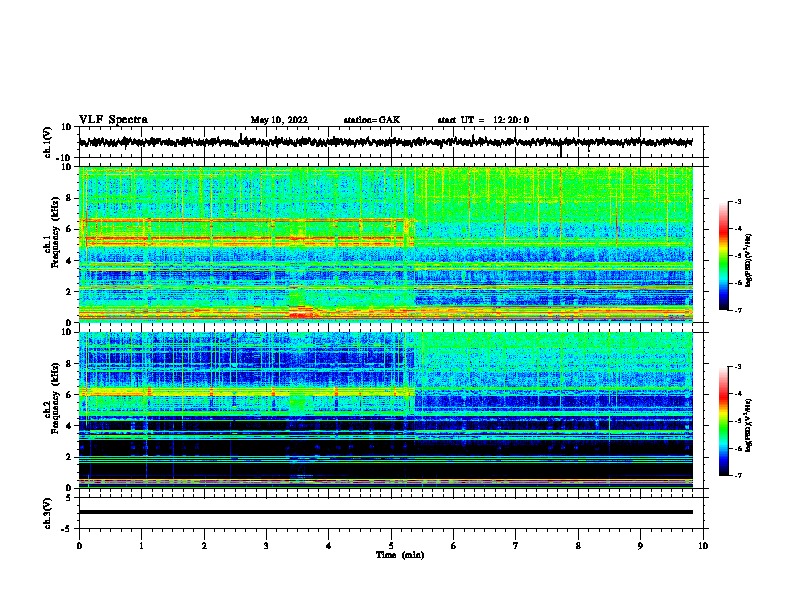Click the 4 kHz tick on ch.2 frequency axis

pos(70,426)
